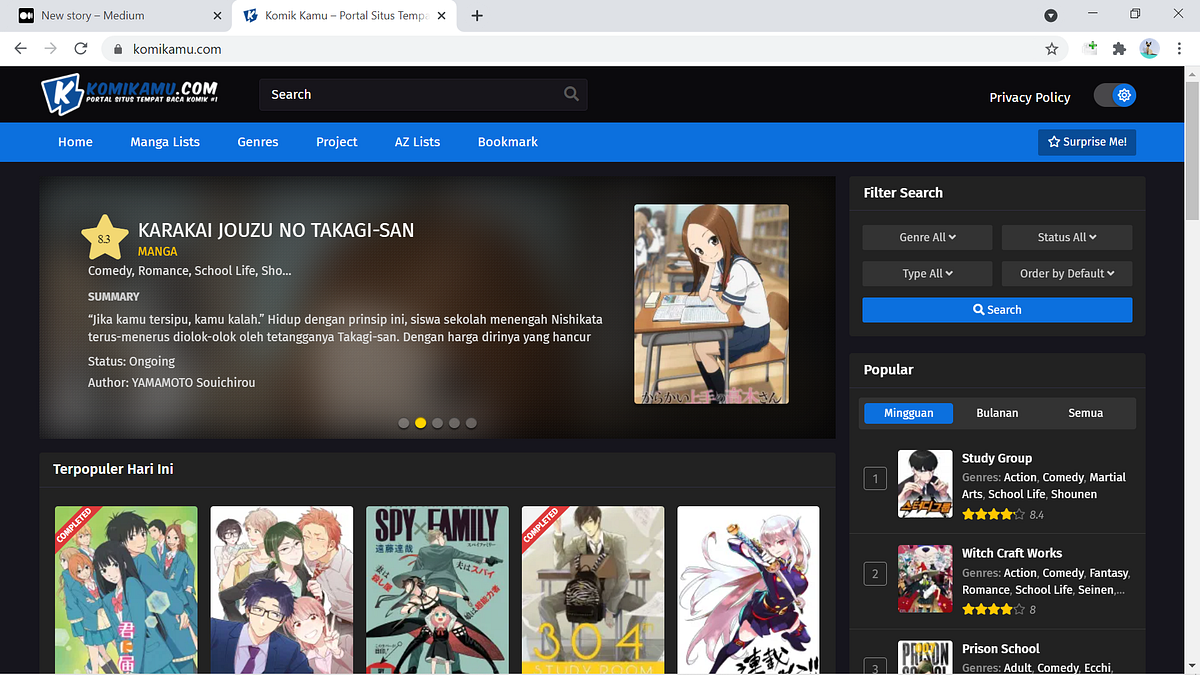
Task: Click the Martial Arts genre link
Action: click(1044, 486)
